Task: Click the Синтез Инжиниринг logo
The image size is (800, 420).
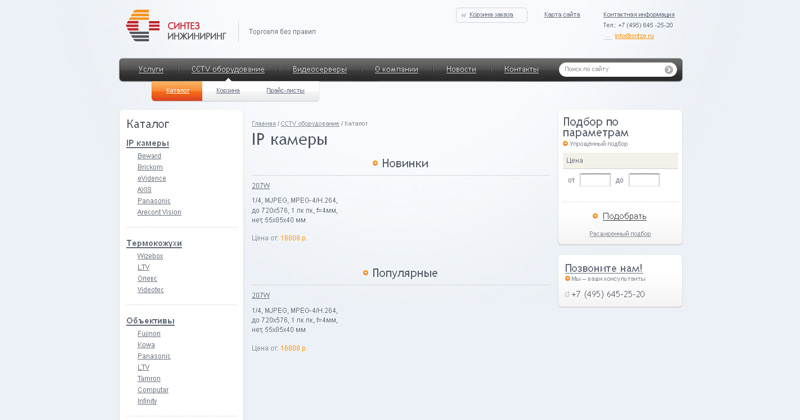Action: pyautogui.click(x=176, y=26)
